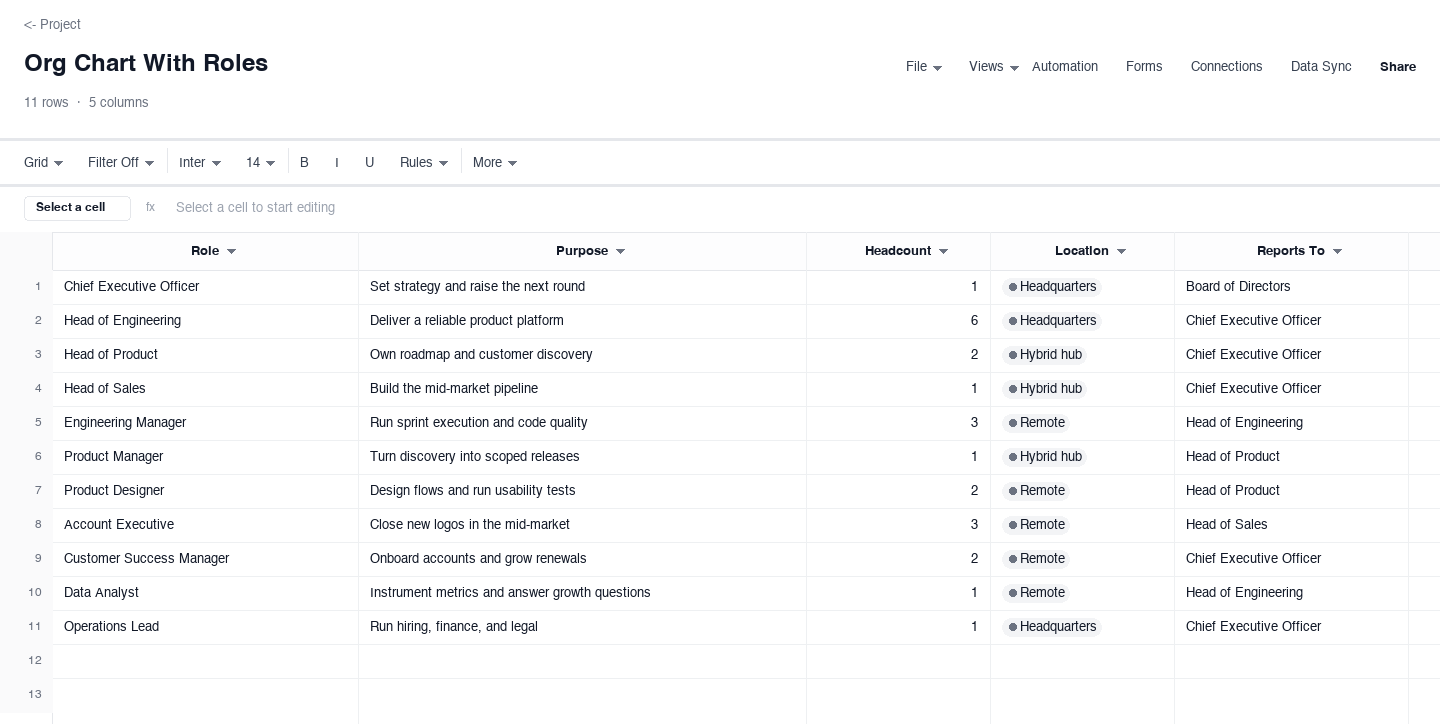
Task: Open the Forms menu item
Action: pyautogui.click(x=1144, y=67)
